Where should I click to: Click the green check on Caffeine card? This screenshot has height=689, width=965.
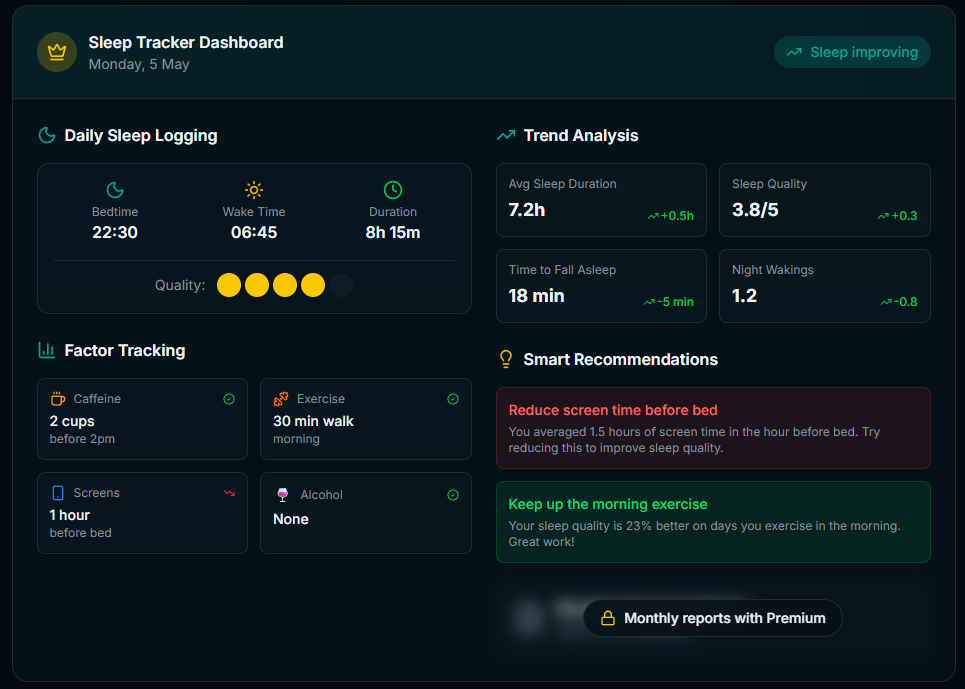point(229,399)
